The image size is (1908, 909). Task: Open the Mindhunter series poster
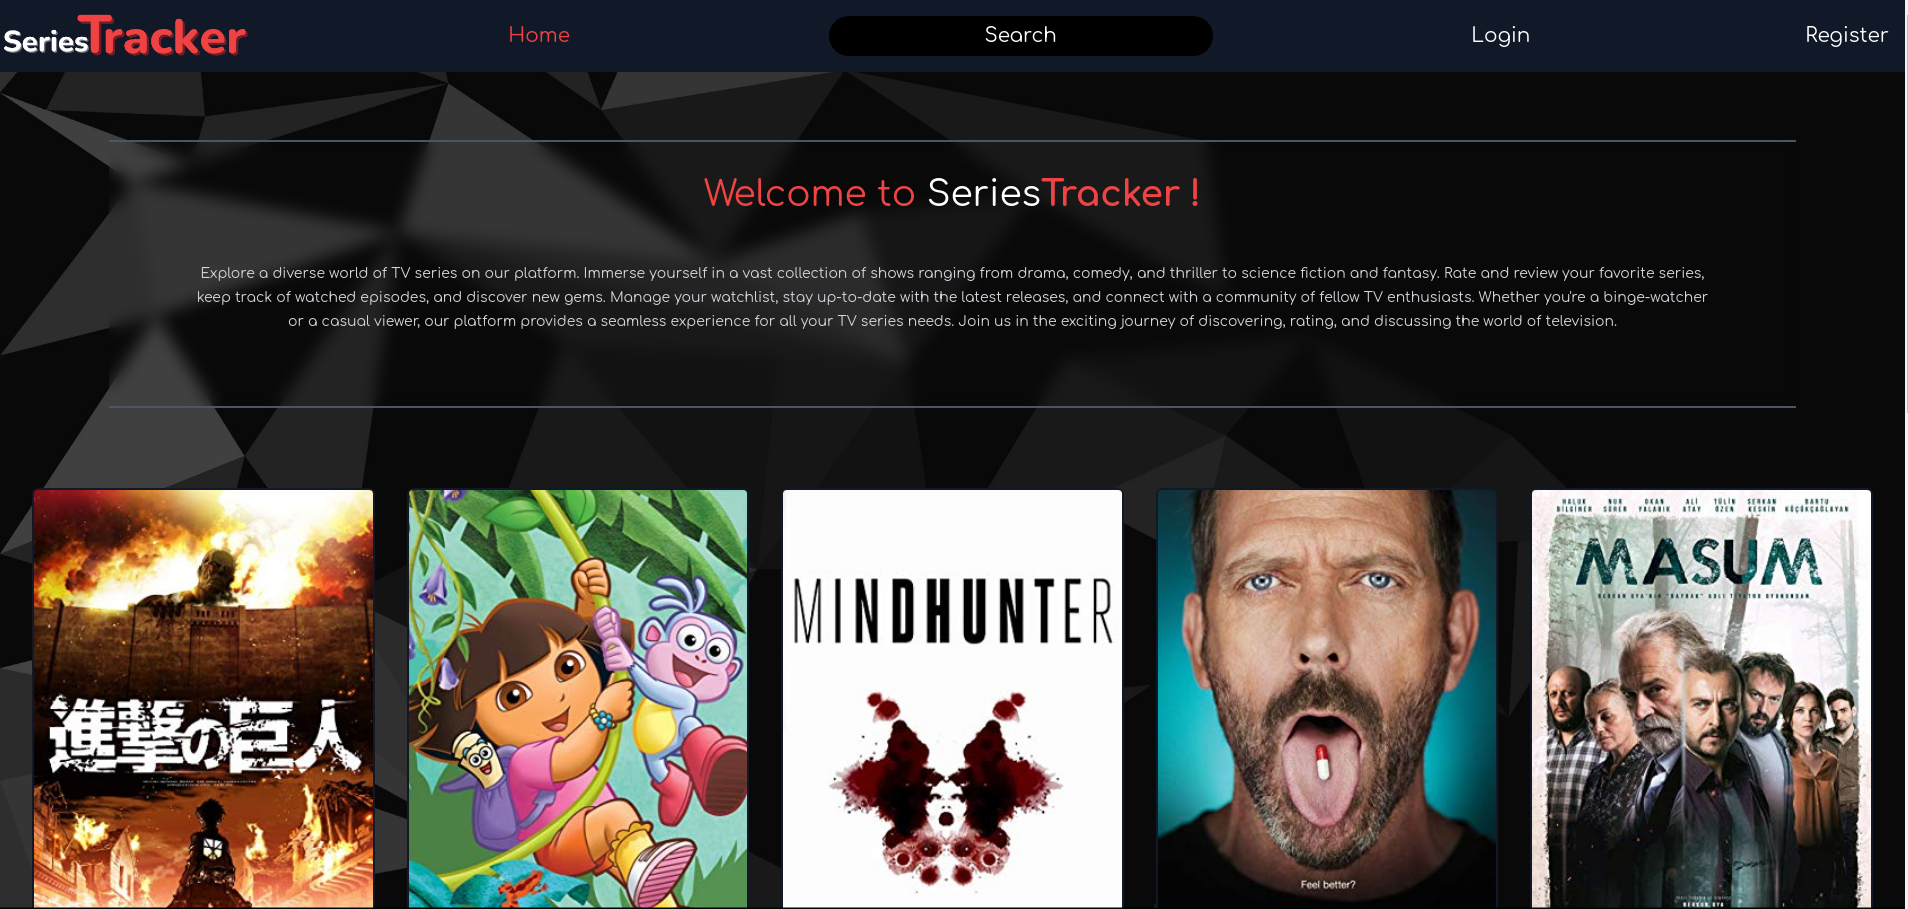click(952, 699)
